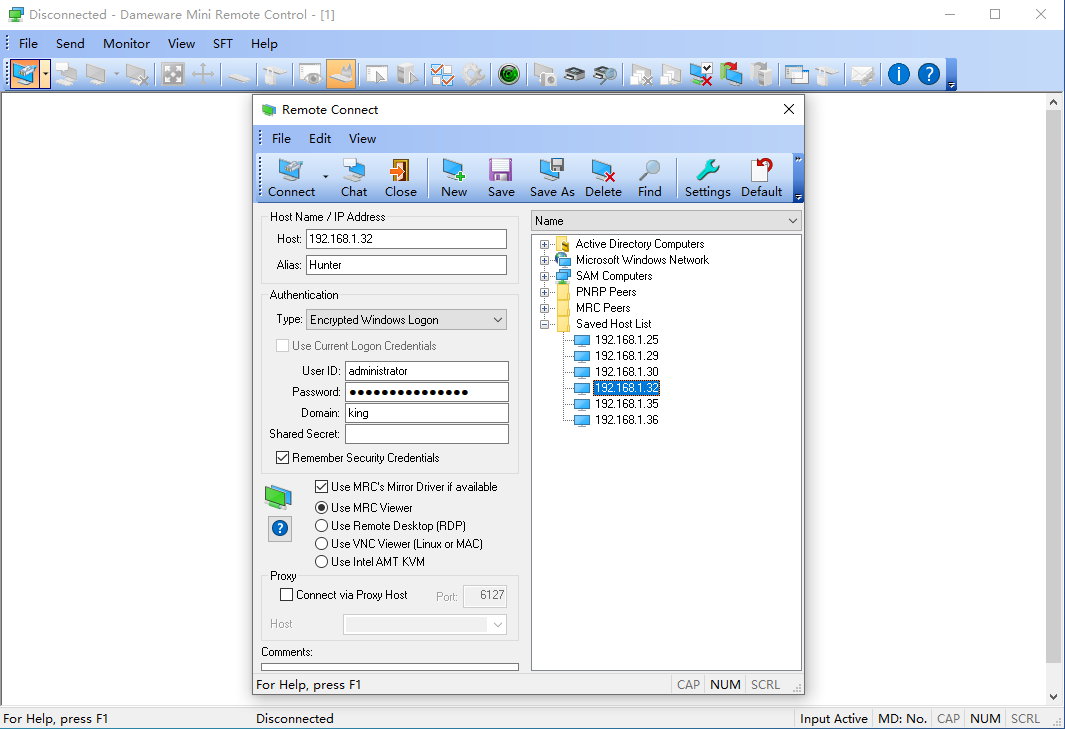Click the User ID field

click(427, 371)
